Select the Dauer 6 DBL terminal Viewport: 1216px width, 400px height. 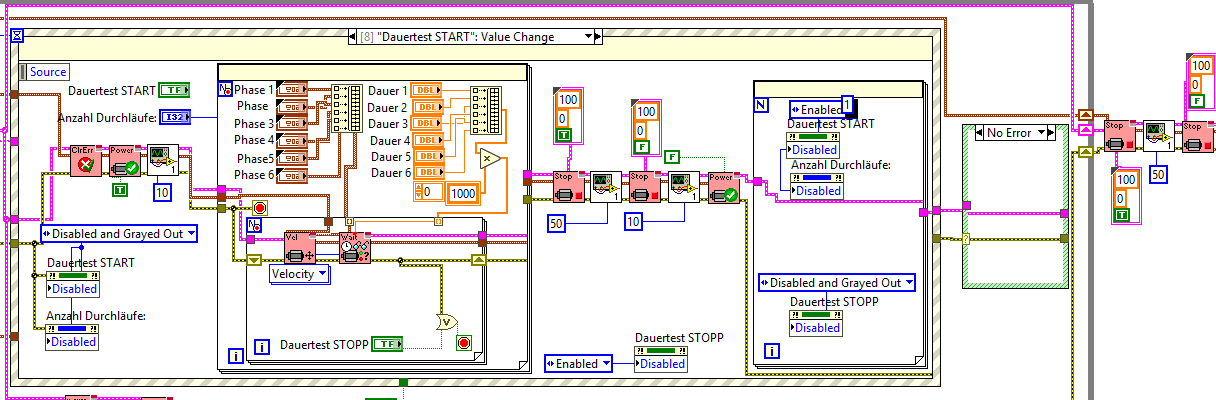427,173
